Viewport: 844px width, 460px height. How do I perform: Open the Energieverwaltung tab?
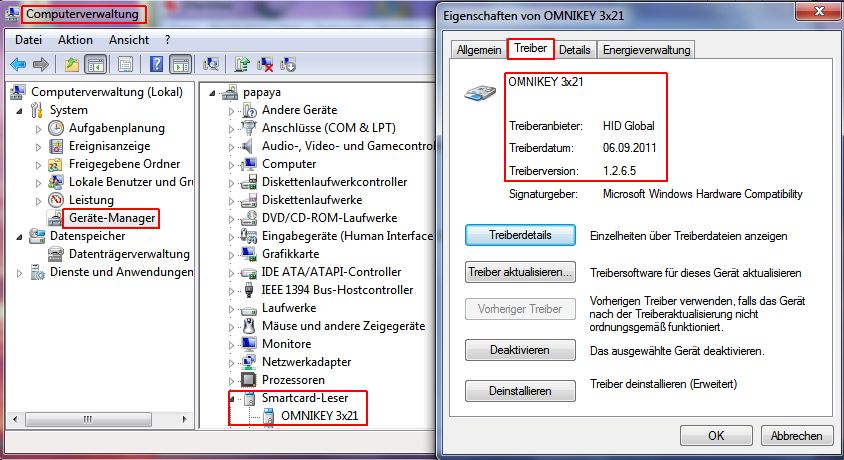click(645, 50)
